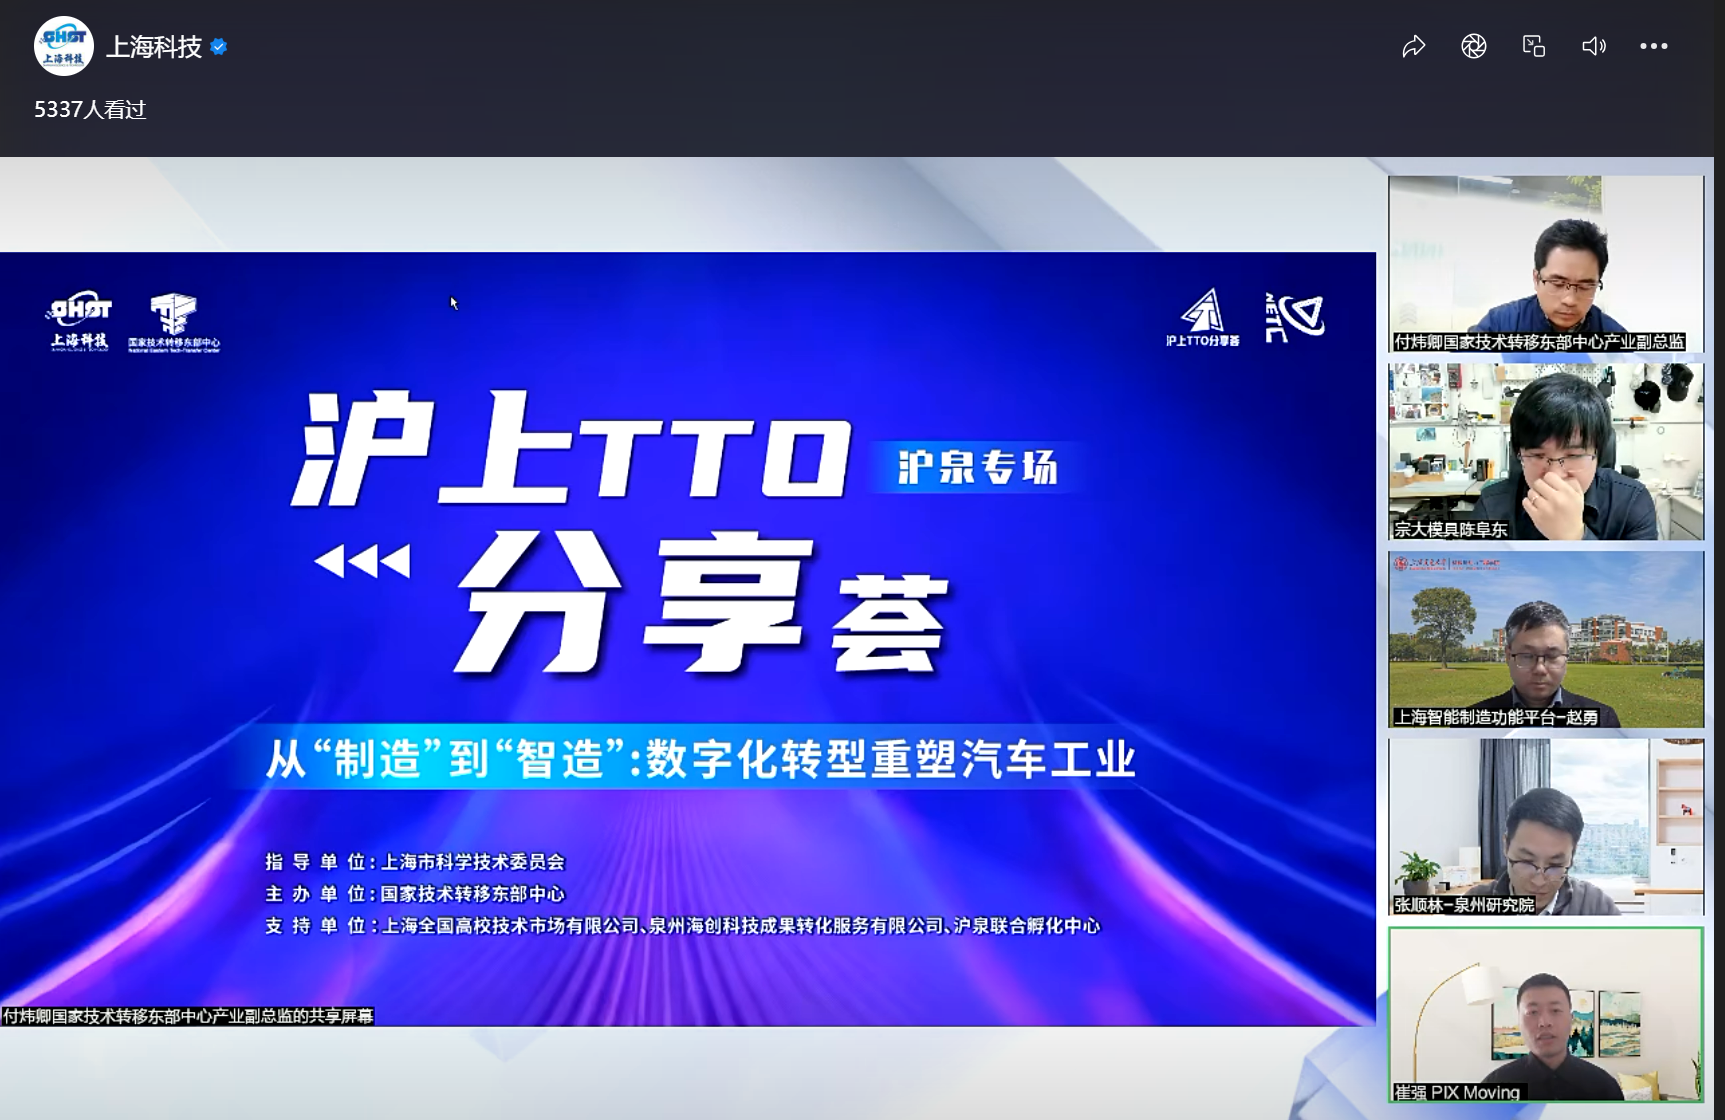1725x1120 pixels.
Task: Click the triple rewind arrows on slide
Action: tap(362, 561)
